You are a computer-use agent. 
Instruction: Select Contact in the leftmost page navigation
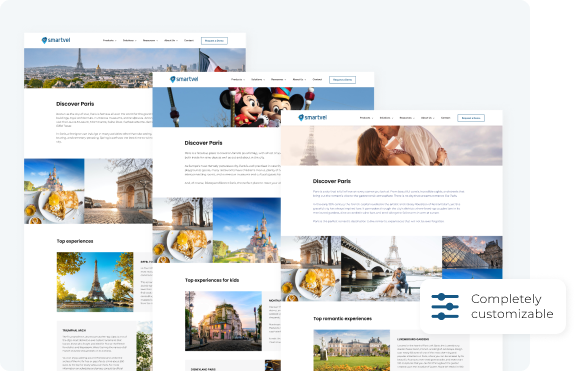189,40
